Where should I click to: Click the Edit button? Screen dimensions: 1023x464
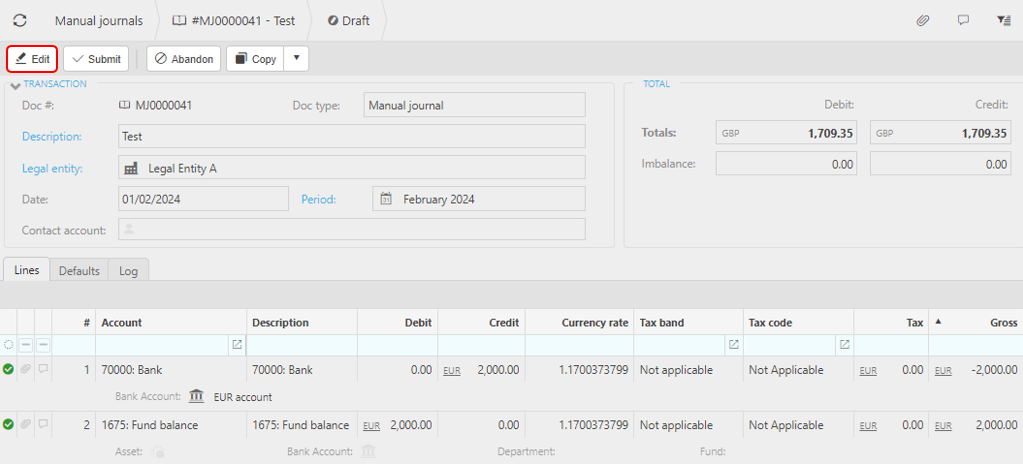pyautogui.click(x=32, y=59)
